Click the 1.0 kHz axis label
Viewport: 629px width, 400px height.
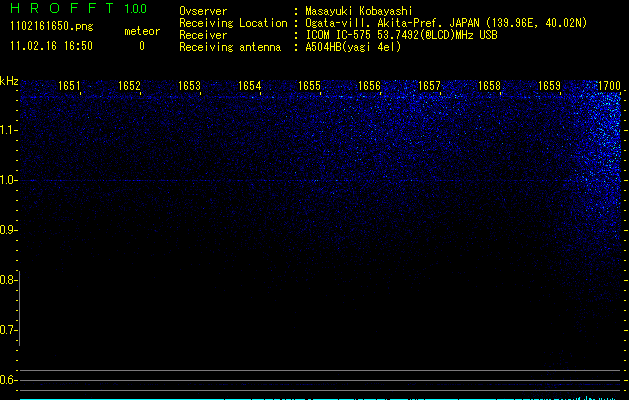click(8, 180)
